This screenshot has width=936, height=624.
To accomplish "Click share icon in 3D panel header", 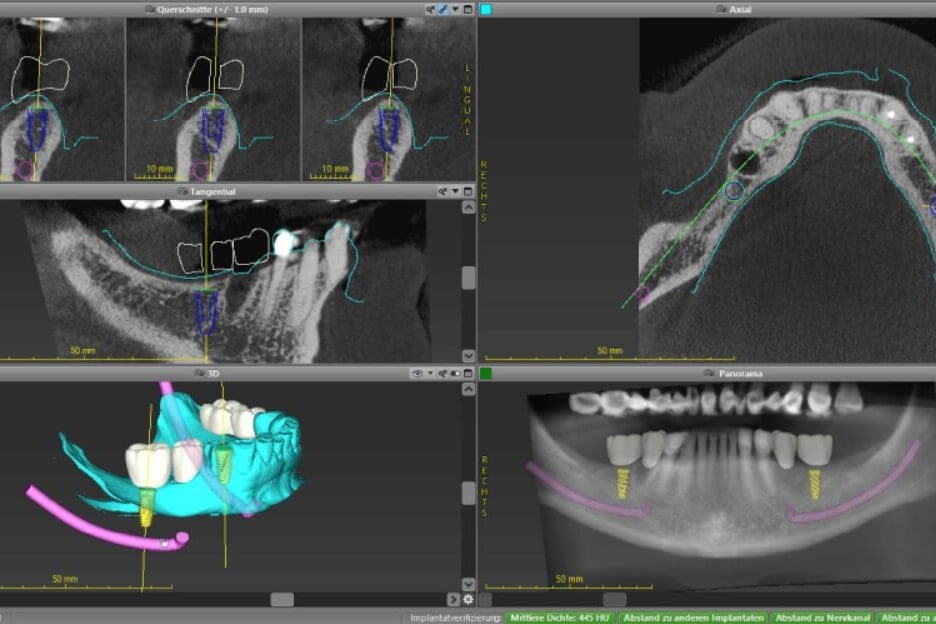I will (x=442, y=373).
